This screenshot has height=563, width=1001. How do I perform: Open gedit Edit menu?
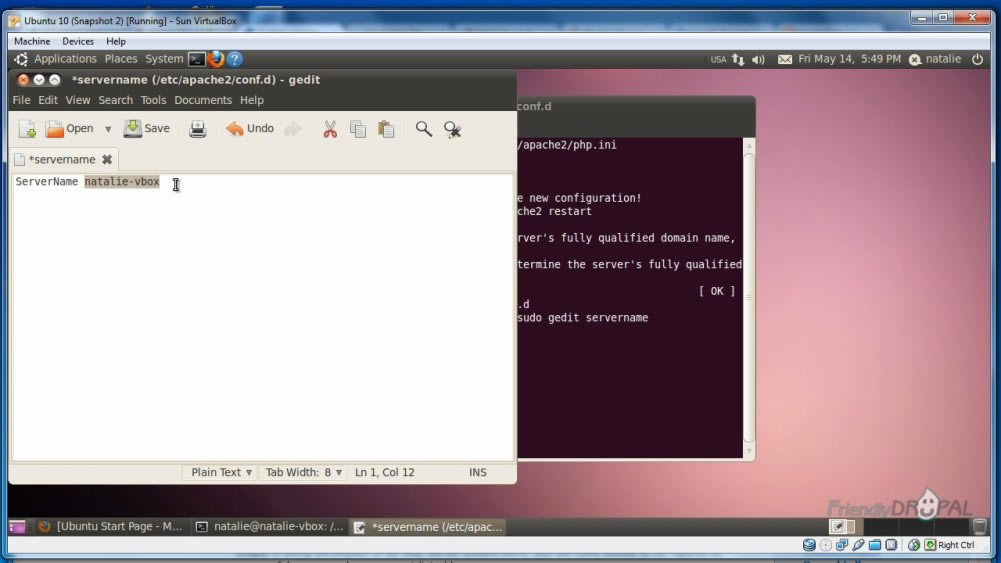48,100
